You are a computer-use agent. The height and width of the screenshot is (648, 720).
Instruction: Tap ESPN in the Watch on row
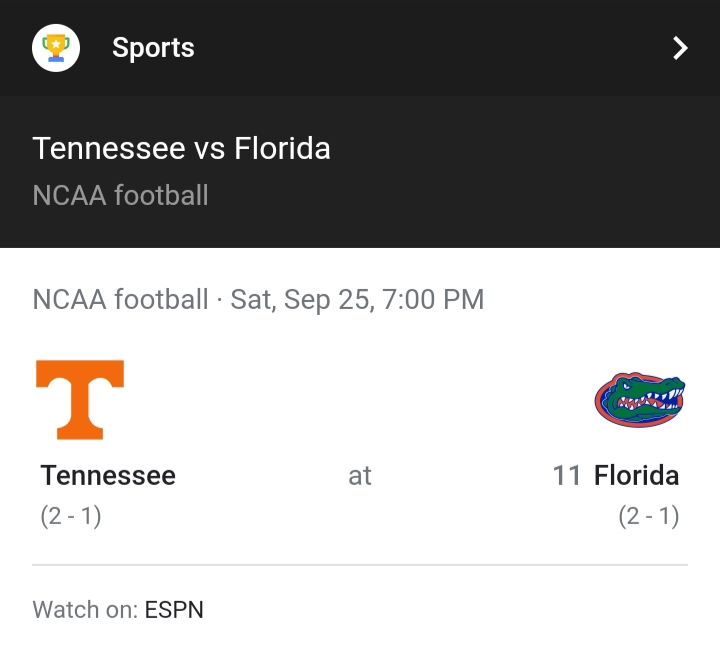pyautogui.click(x=174, y=609)
